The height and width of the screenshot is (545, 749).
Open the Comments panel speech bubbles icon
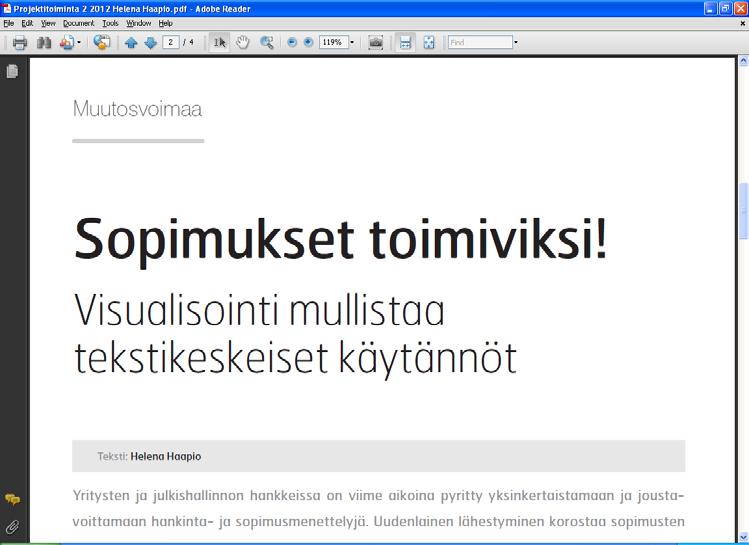(12, 500)
